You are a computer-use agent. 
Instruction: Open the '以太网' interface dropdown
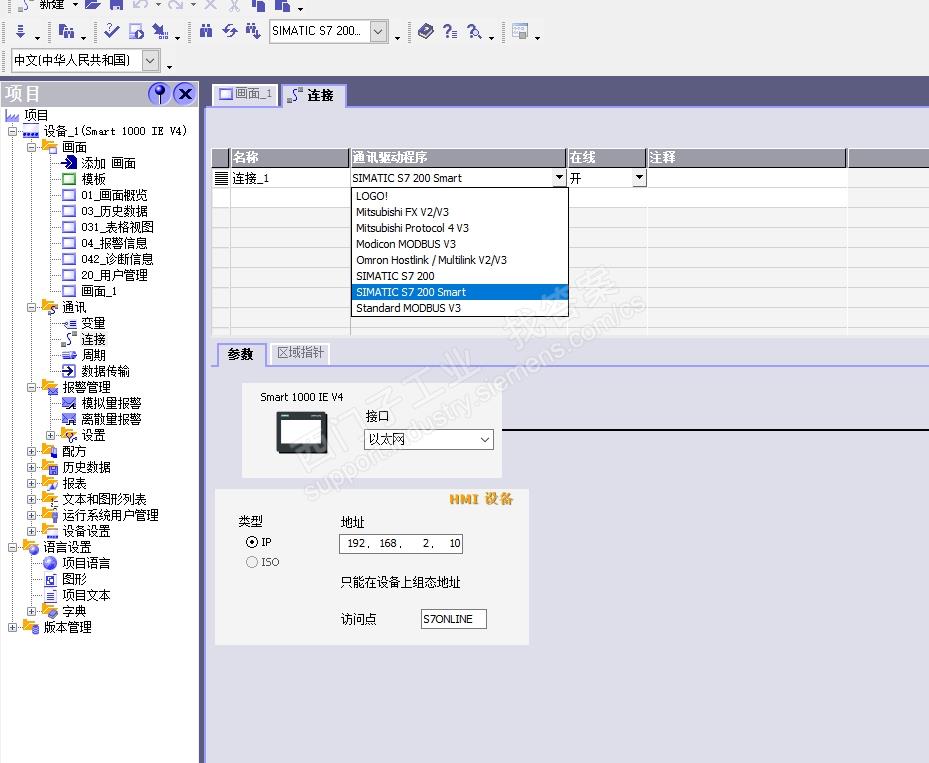(428, 440)
